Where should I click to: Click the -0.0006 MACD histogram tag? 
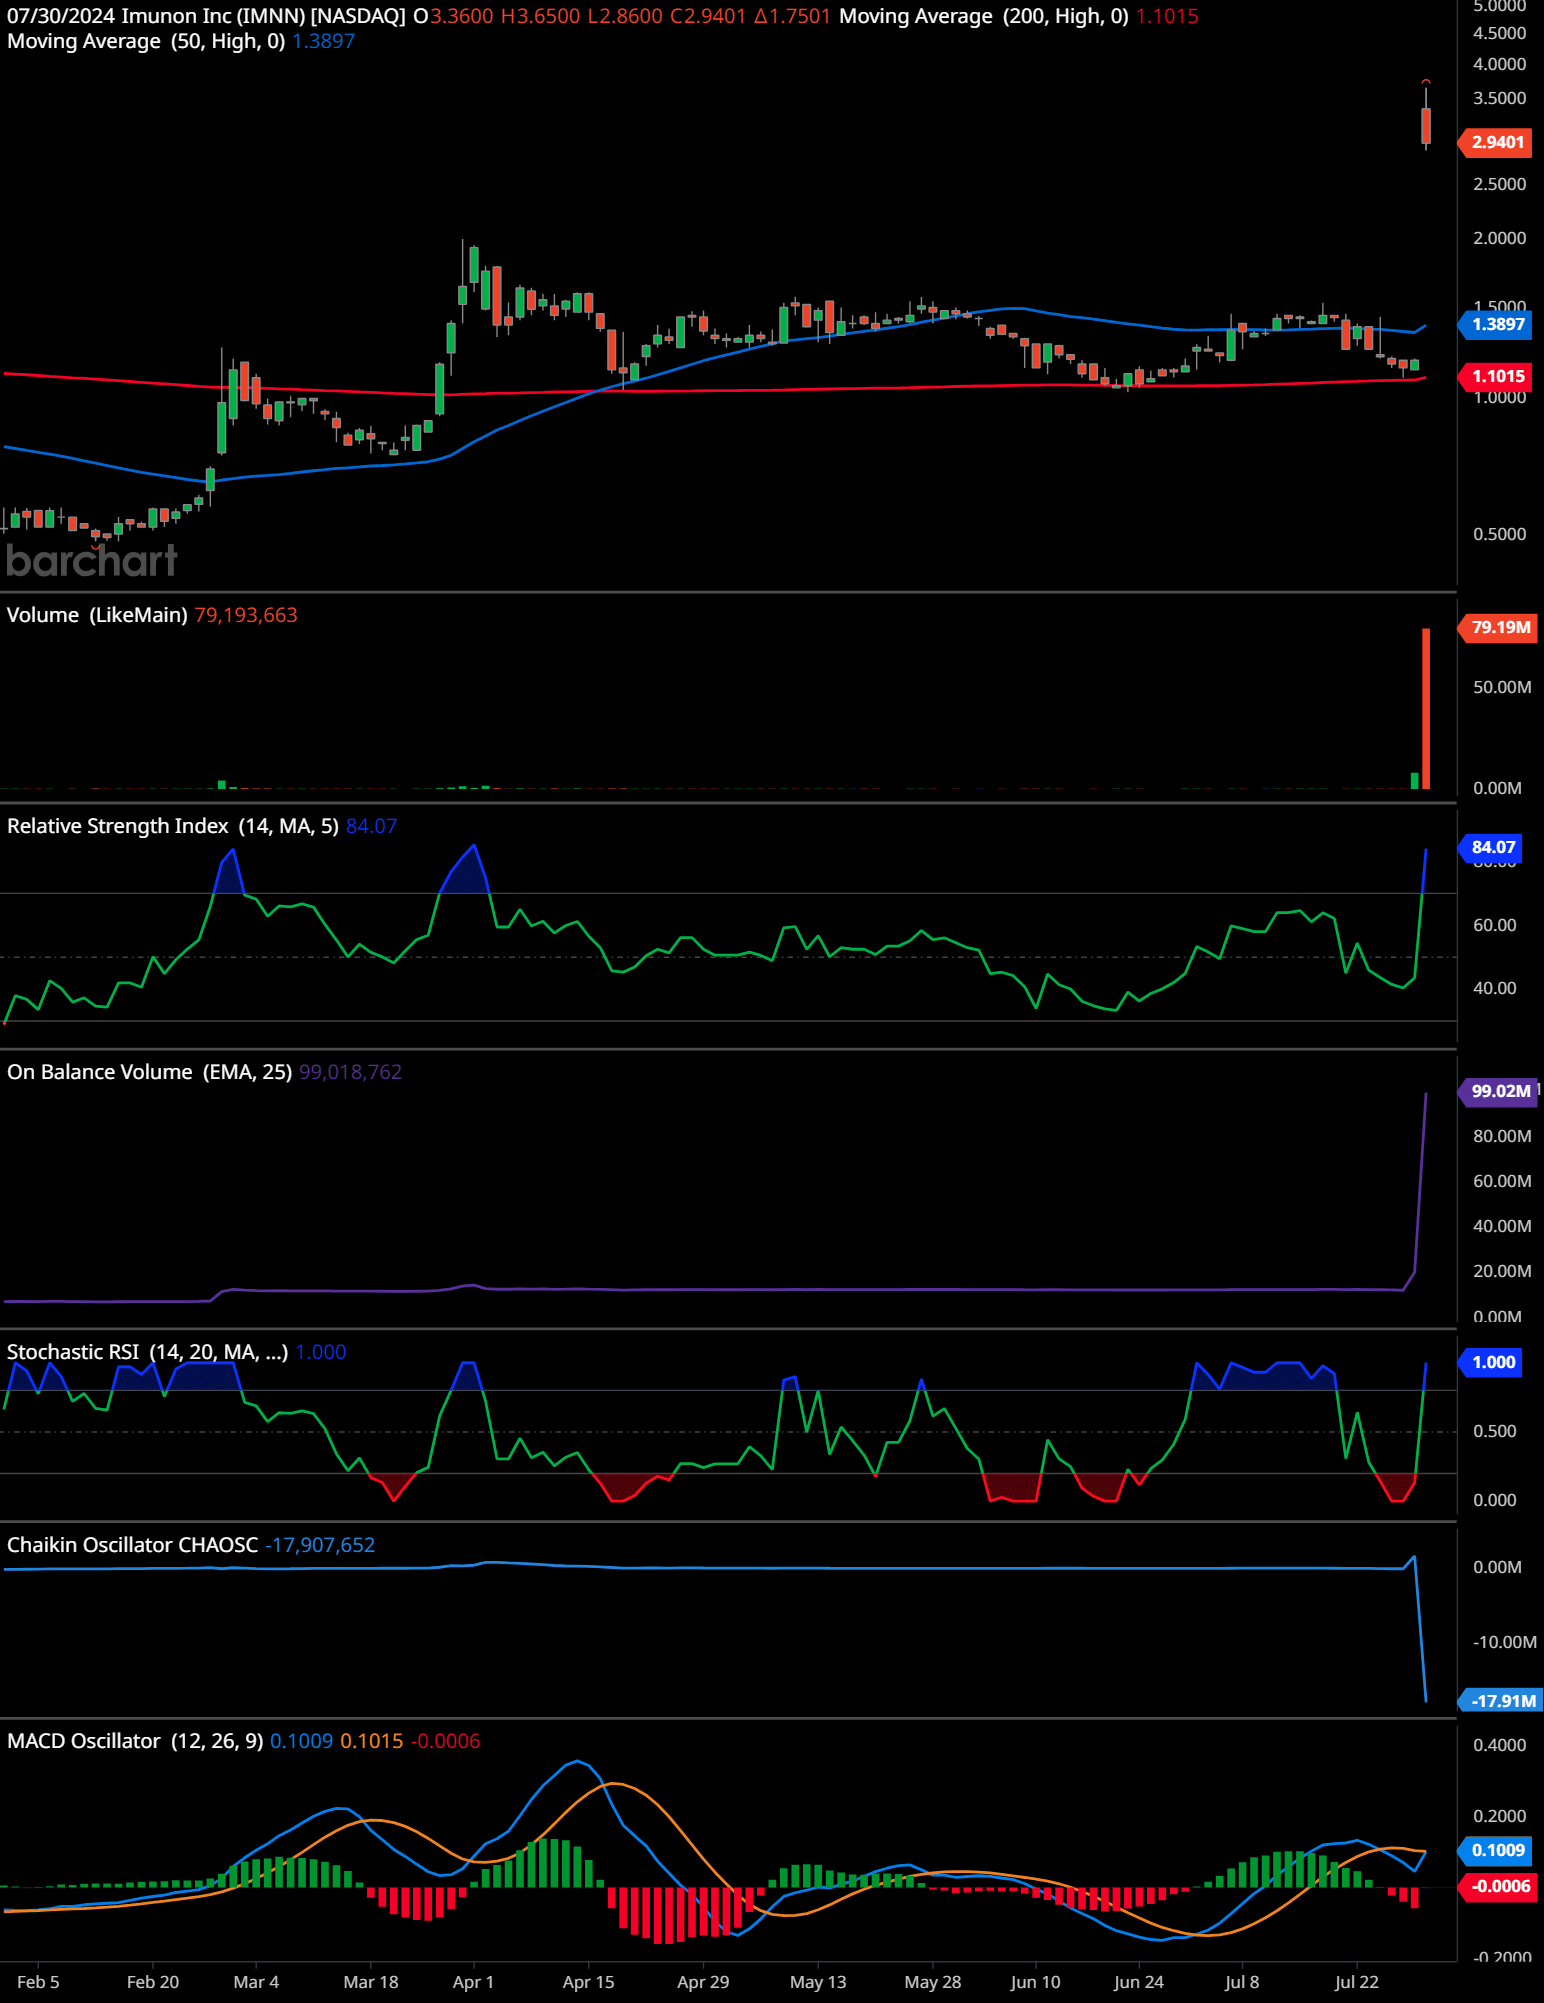[1498, 1886]
